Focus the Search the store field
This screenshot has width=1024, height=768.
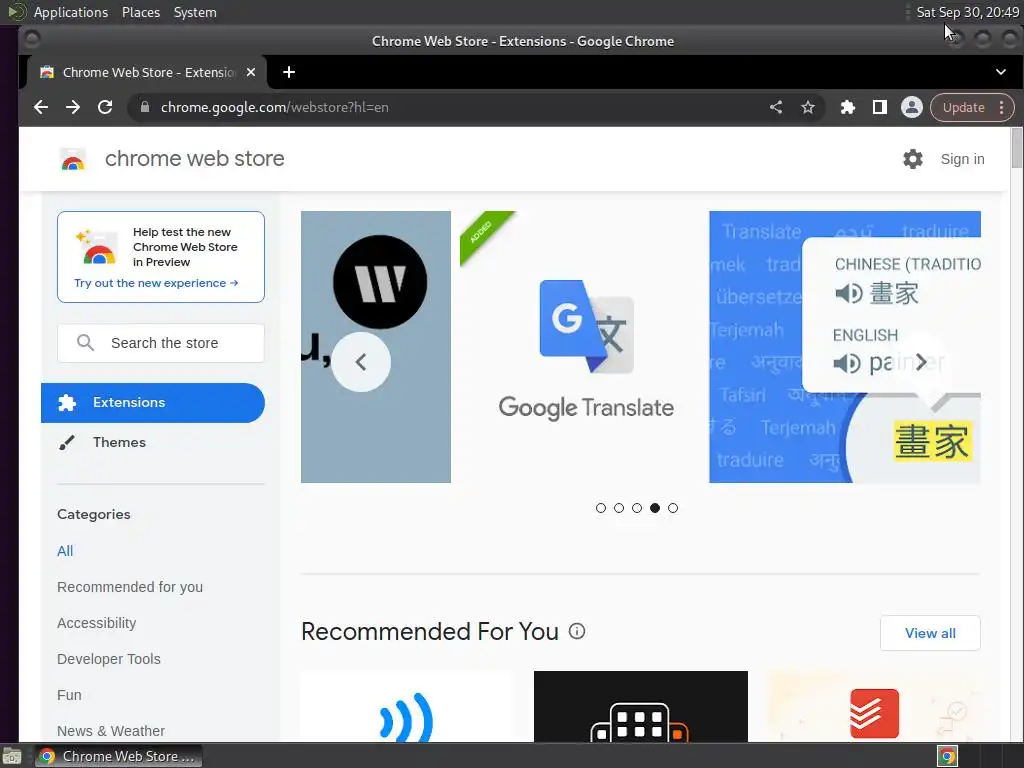point(161,343)
